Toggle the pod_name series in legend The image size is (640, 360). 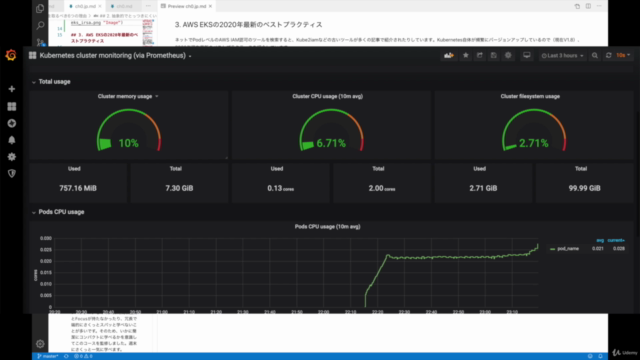[568, 249]
